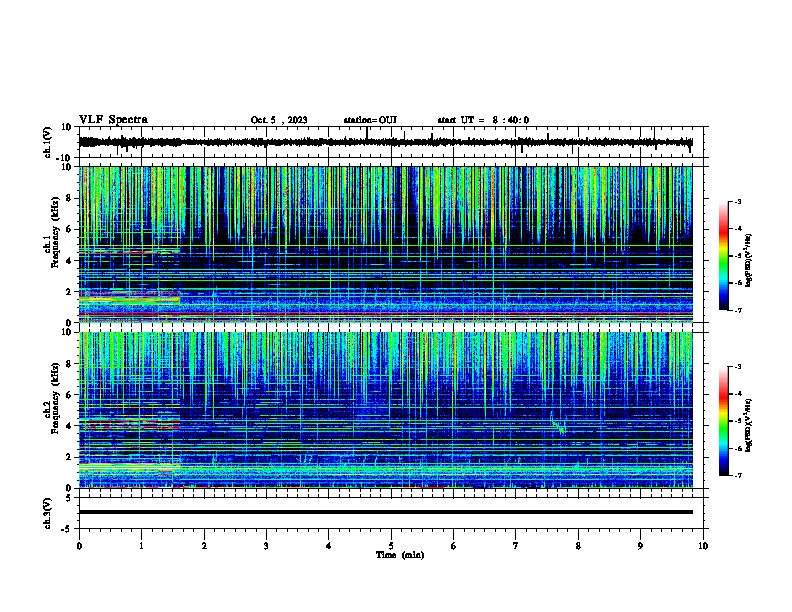Click the time axis tick label "8"
792x612 pixels.
coord(578,546)
